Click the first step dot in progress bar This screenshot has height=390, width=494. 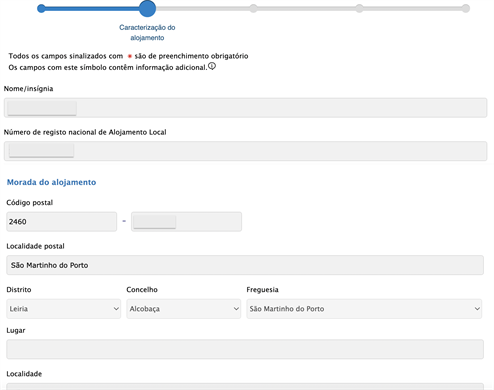pyautogui.click(x=41, y=9)
